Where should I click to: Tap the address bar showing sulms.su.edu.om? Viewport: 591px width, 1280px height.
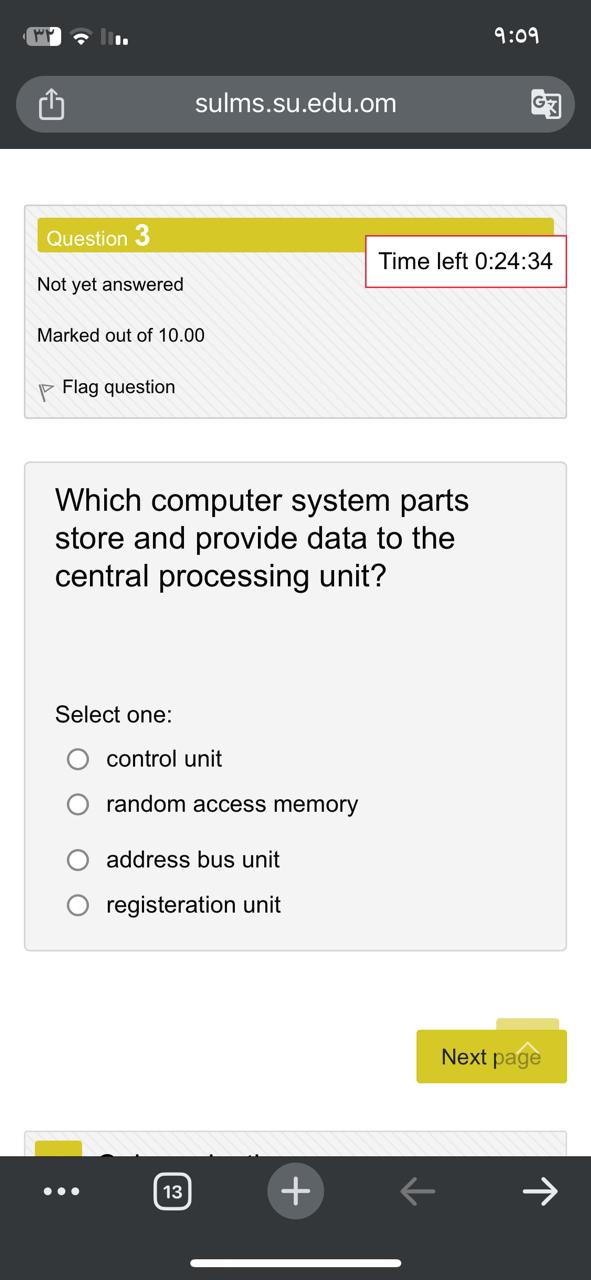pyautogui.click(x=295, y=103)
